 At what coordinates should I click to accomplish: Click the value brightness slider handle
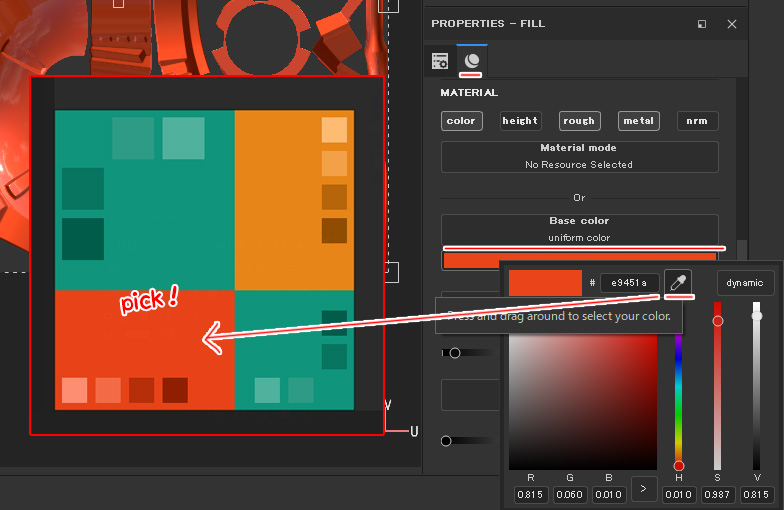point(757,316)
